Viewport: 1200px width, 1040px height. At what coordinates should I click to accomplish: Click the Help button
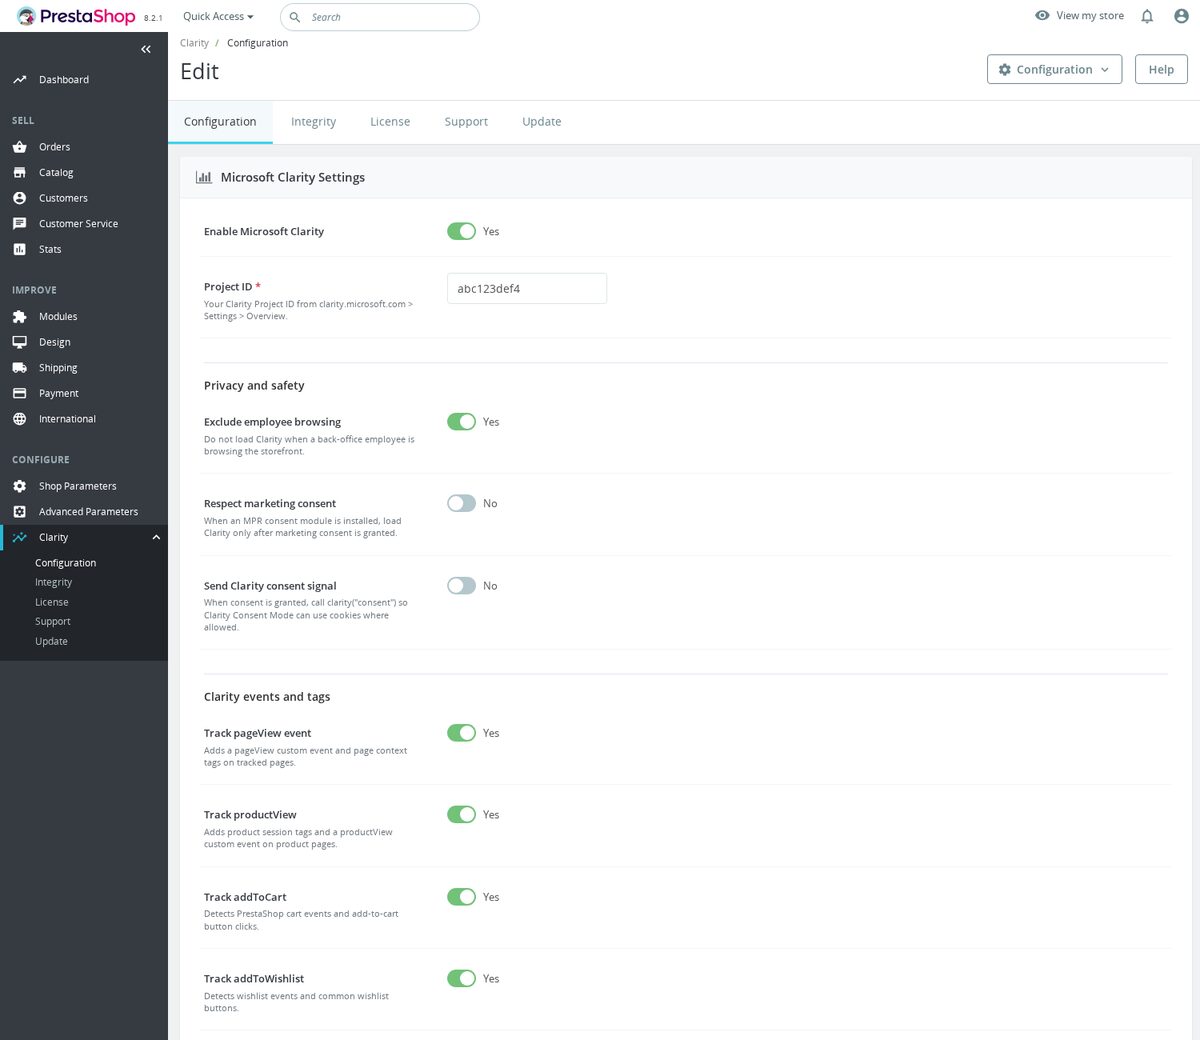click(1161, 69)
